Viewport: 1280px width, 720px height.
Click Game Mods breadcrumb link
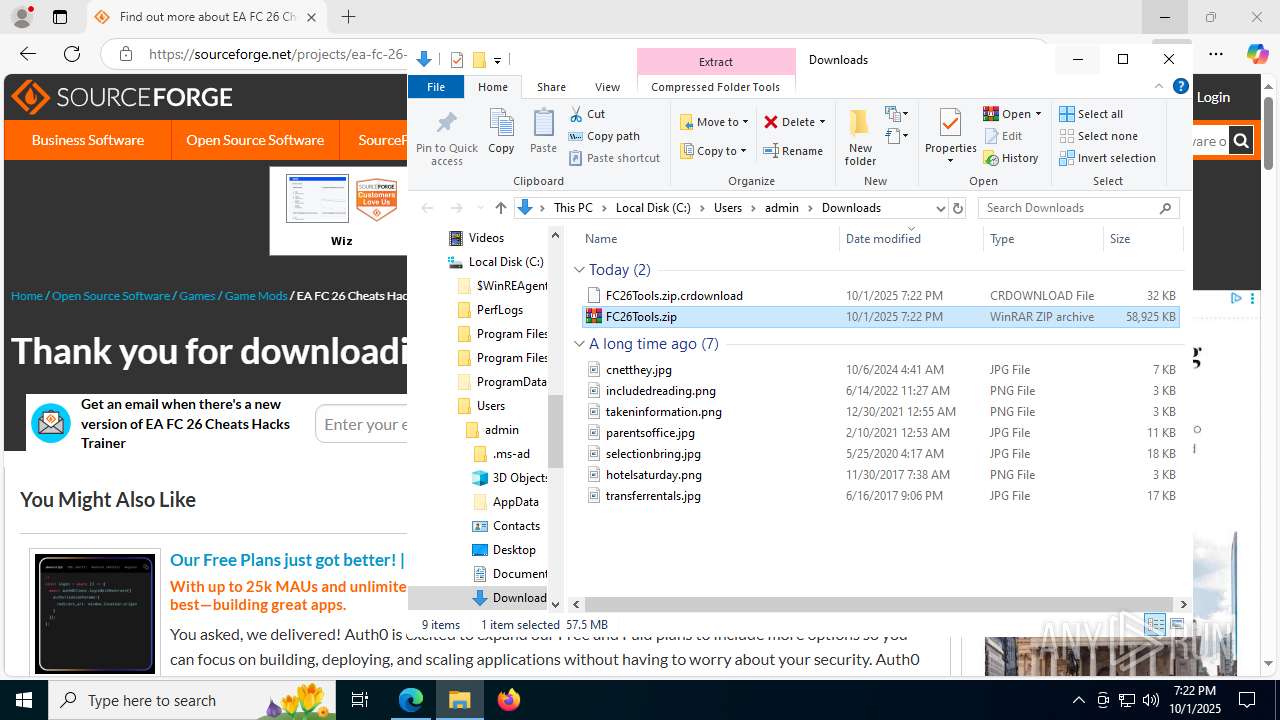(x=255, y=296)
